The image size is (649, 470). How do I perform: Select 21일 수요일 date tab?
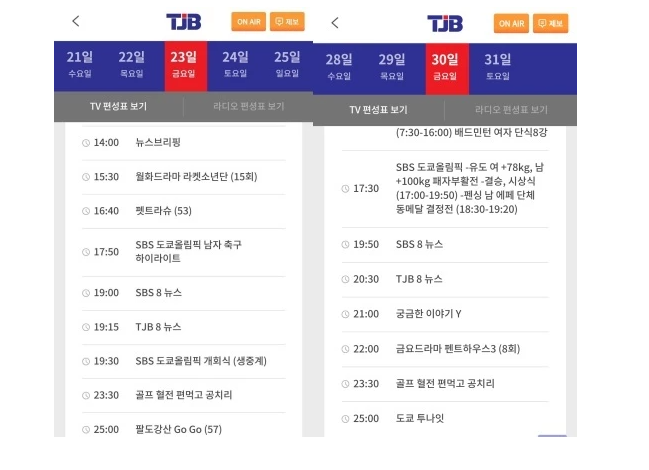(79, 64)
